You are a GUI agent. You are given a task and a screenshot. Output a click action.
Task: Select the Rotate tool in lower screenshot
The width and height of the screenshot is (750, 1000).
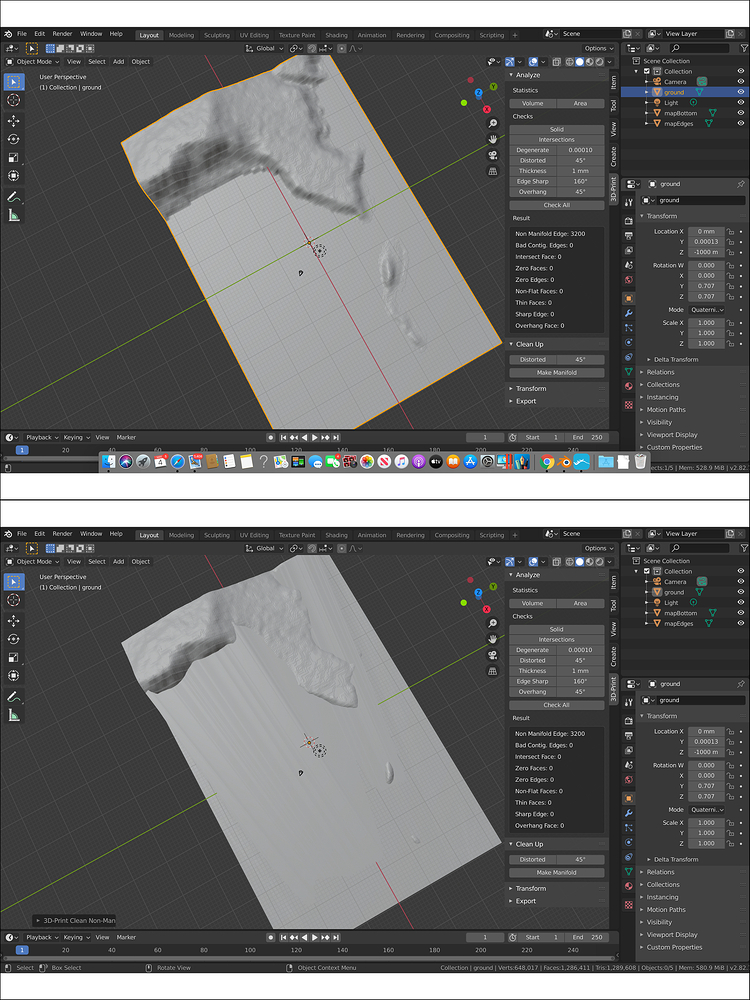pyautogui.click(x=13, y=639)
